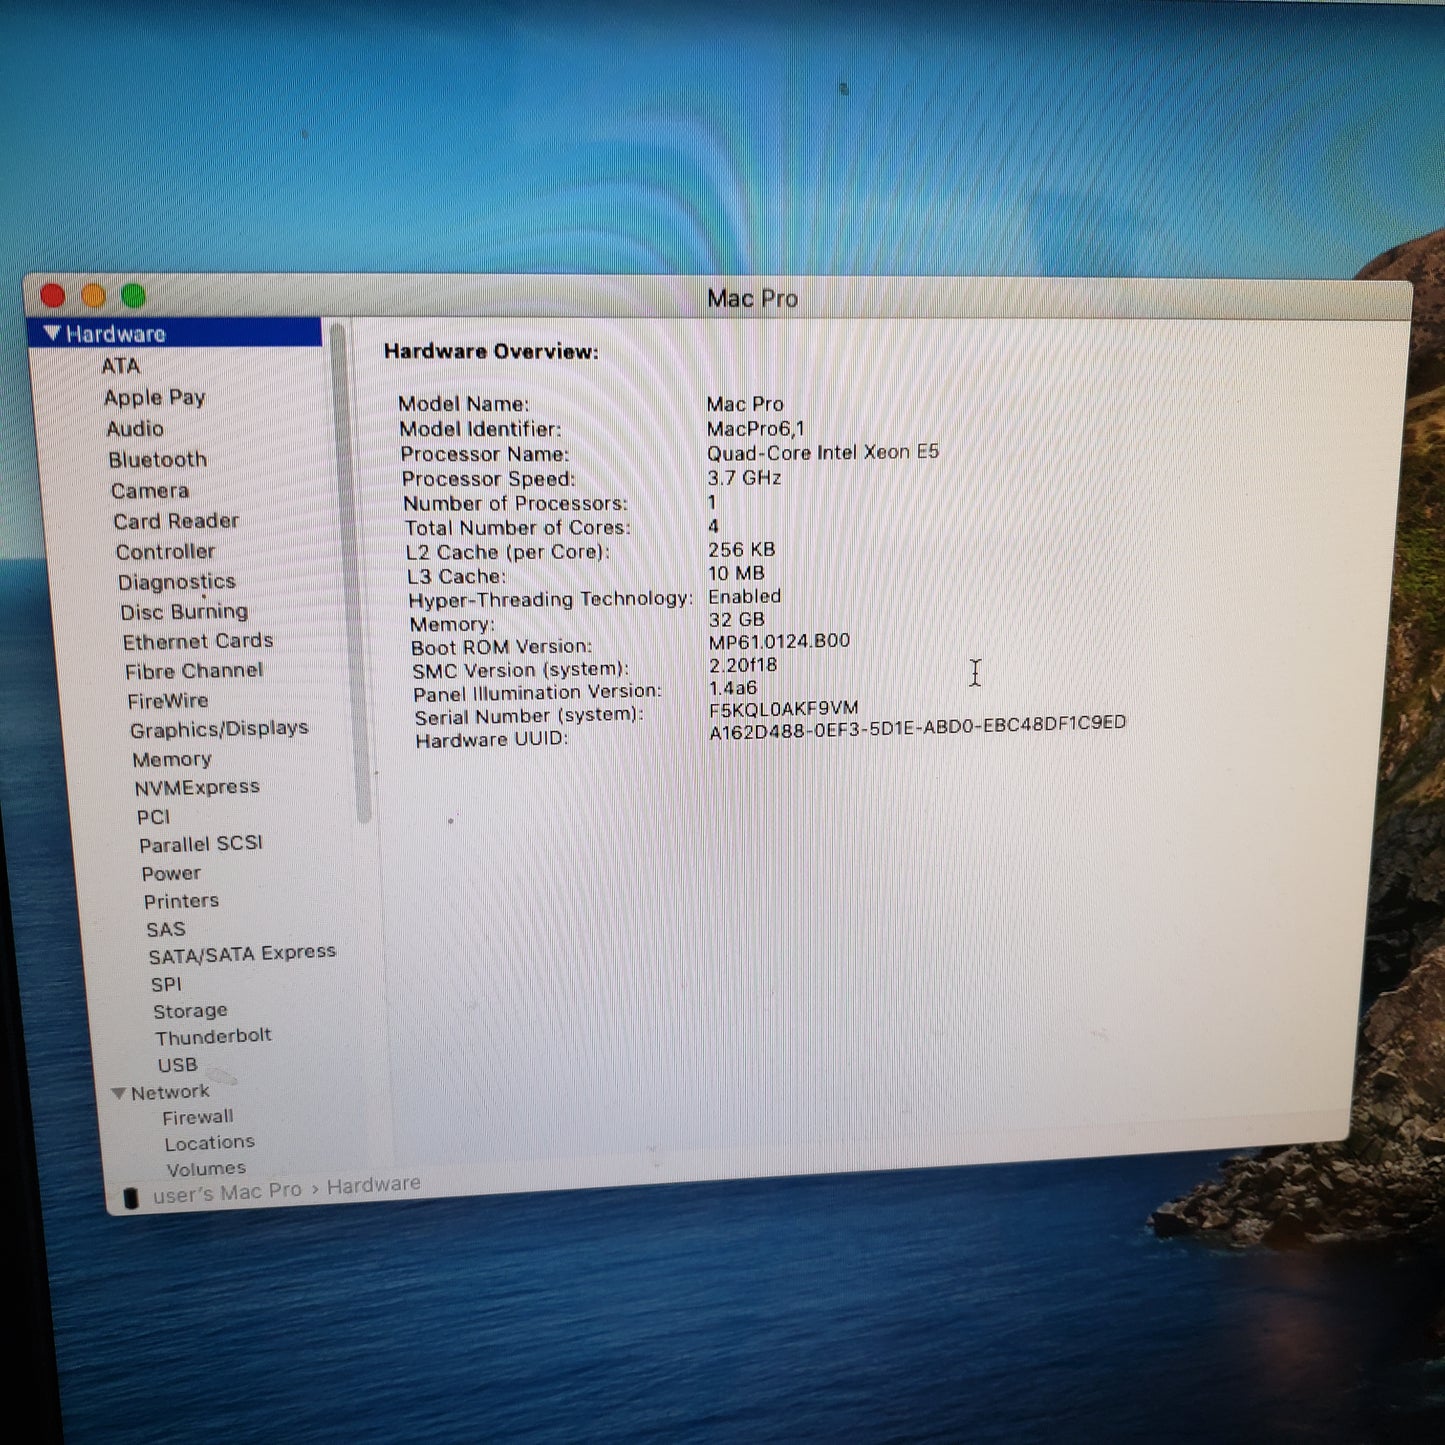Screen dimensions: 1445x1445
Task: Click "Hardware" in the path bar
Action: (x=374, y=1185)
